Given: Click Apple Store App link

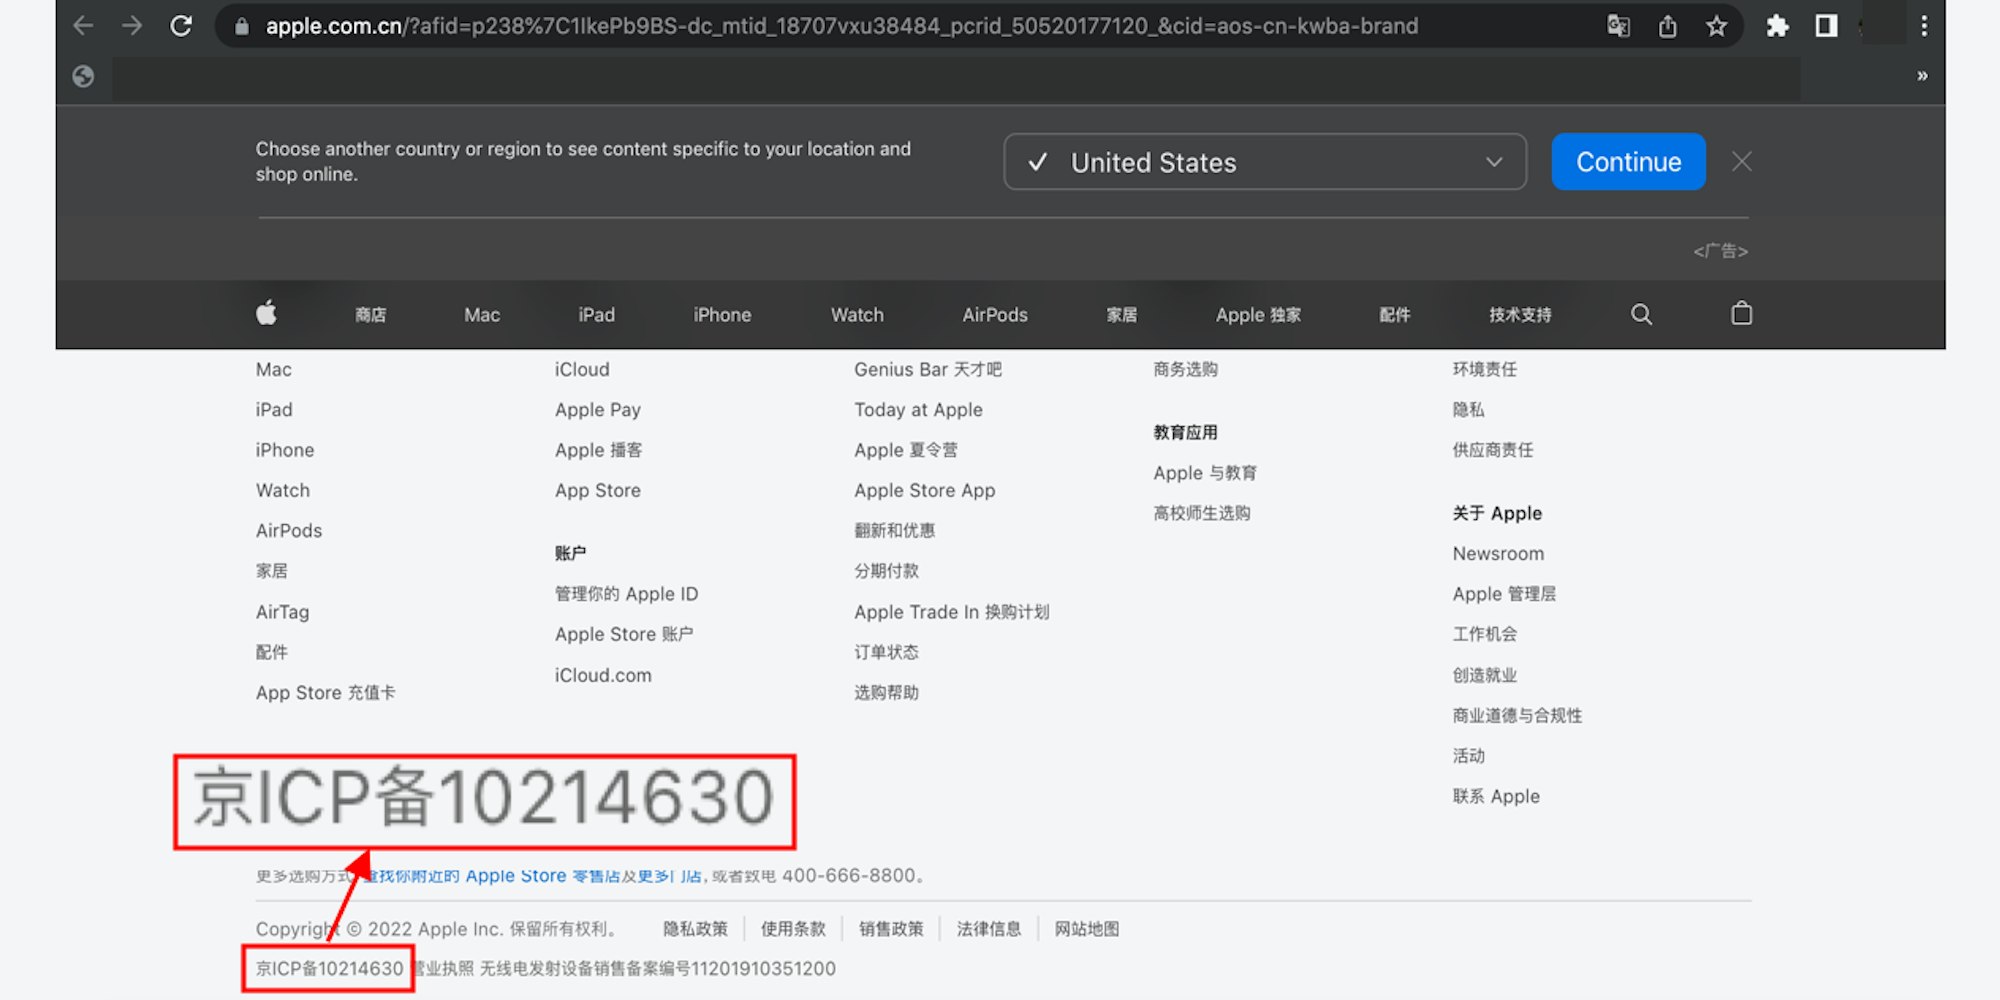Looking at the screenshot, I should (925, 491).
